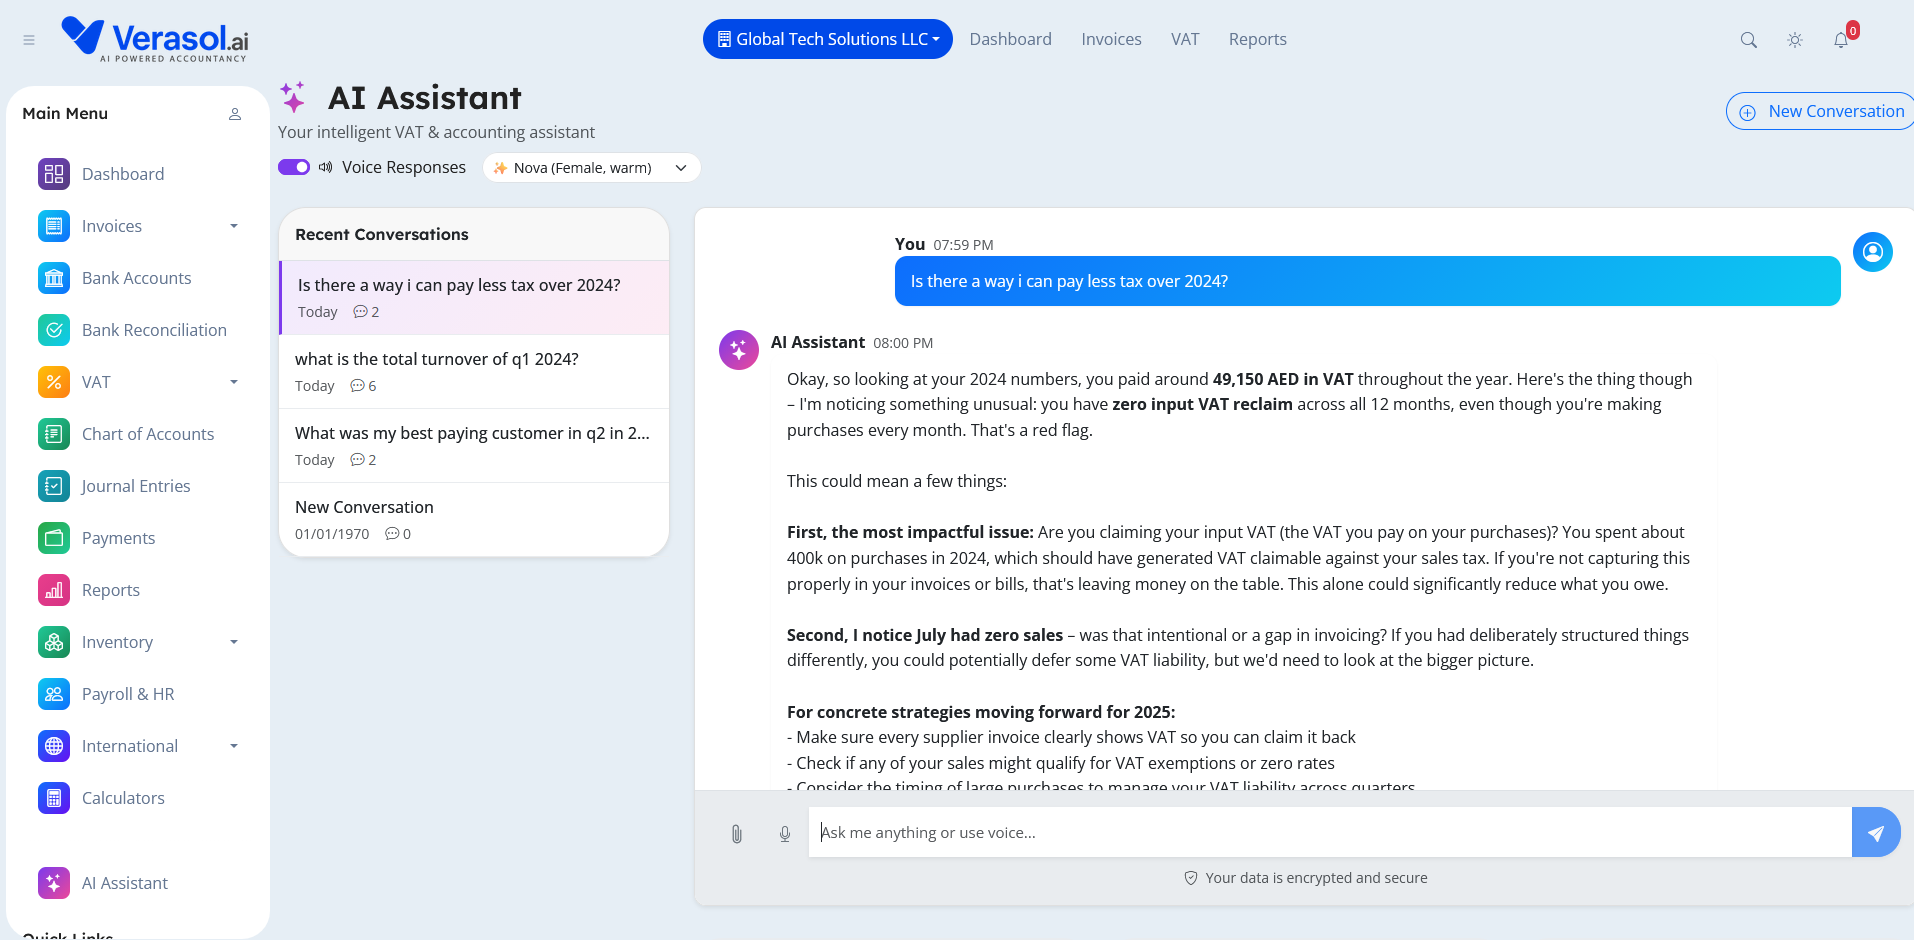Switch to the VAT menu in top navigation

coord(1184,38)
